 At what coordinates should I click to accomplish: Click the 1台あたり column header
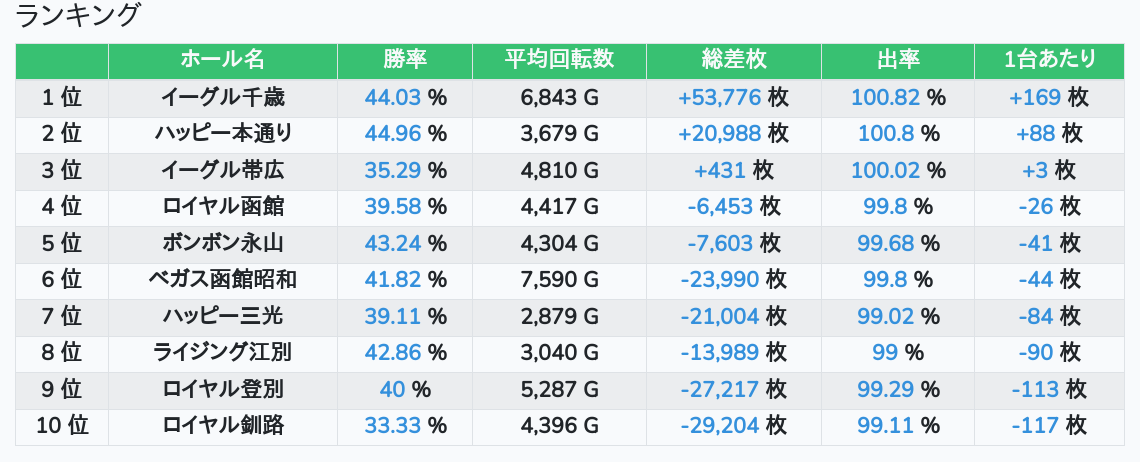(1049, 60)
